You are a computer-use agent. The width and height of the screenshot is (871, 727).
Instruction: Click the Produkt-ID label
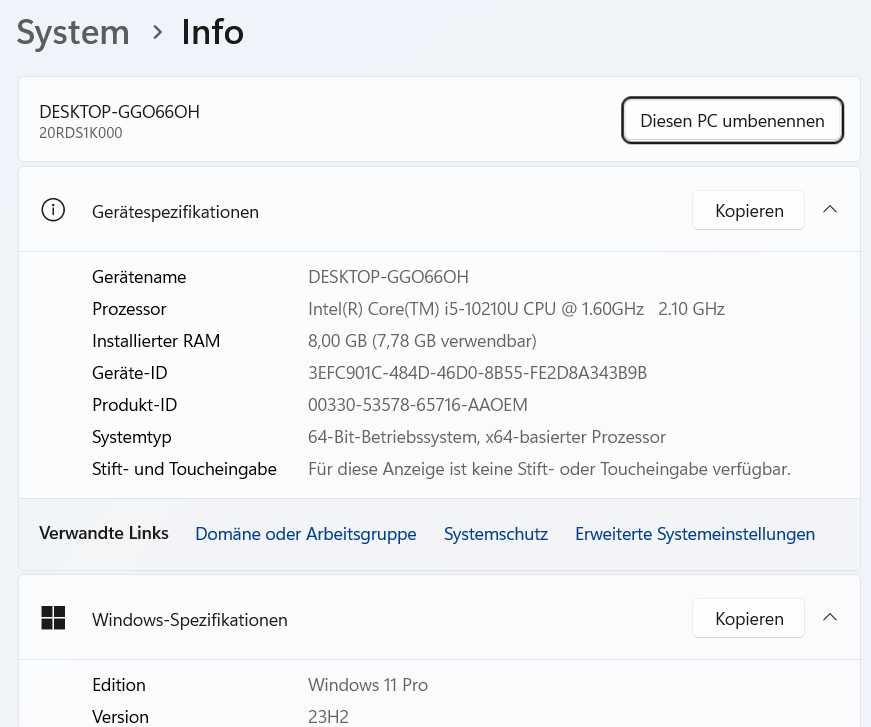134,405
